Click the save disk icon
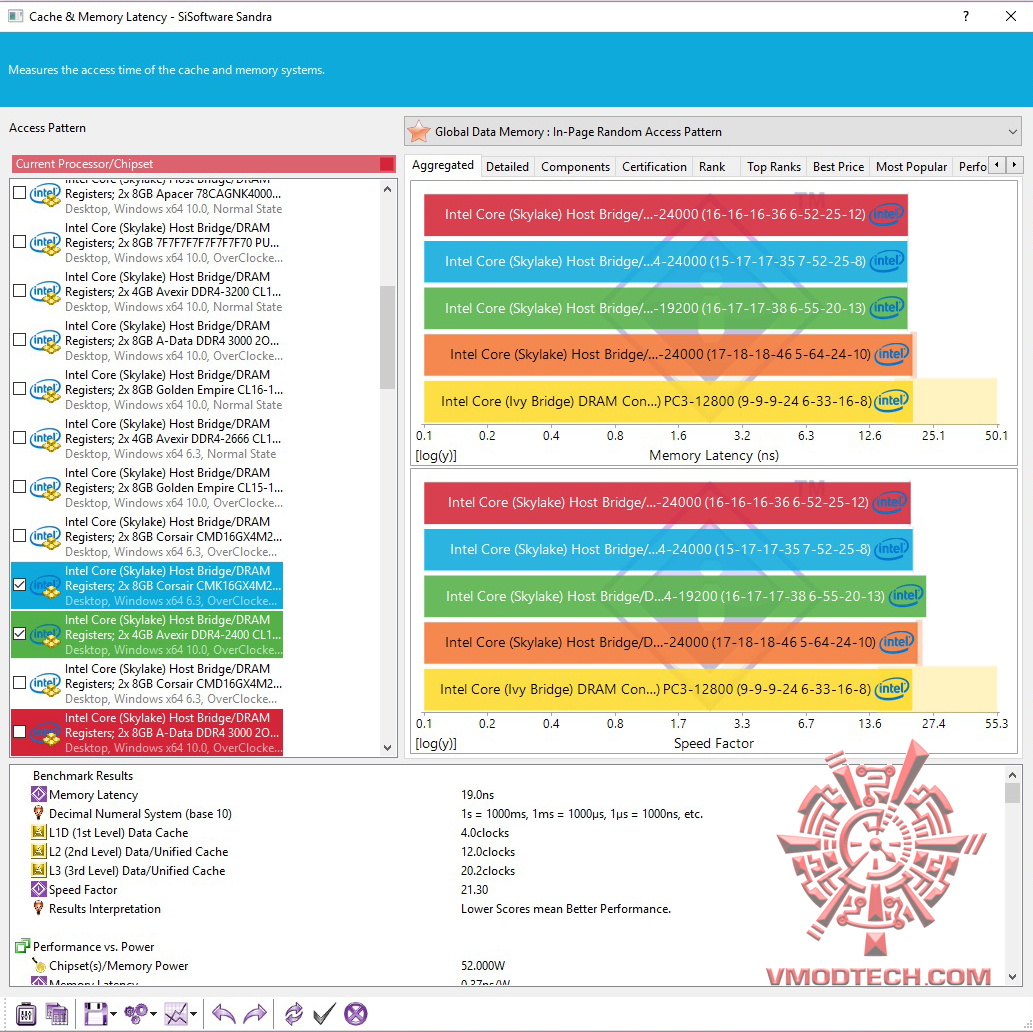The image size is (1033, 1032). pyautogui.click(x=96, y=1014)
